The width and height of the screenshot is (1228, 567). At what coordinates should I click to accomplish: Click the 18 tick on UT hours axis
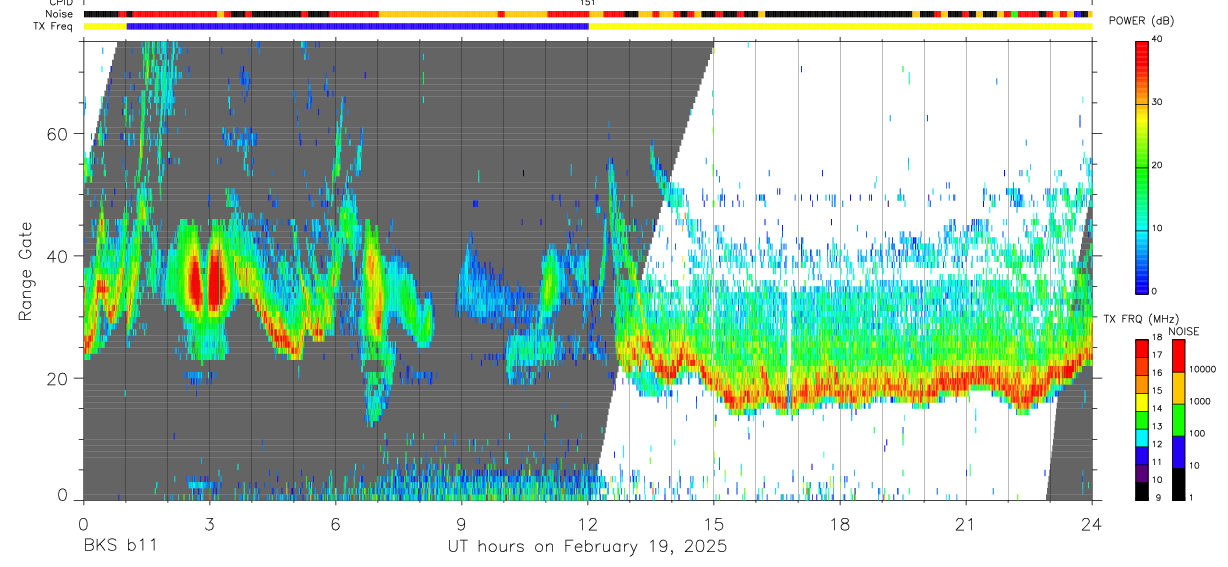point(840,525)
